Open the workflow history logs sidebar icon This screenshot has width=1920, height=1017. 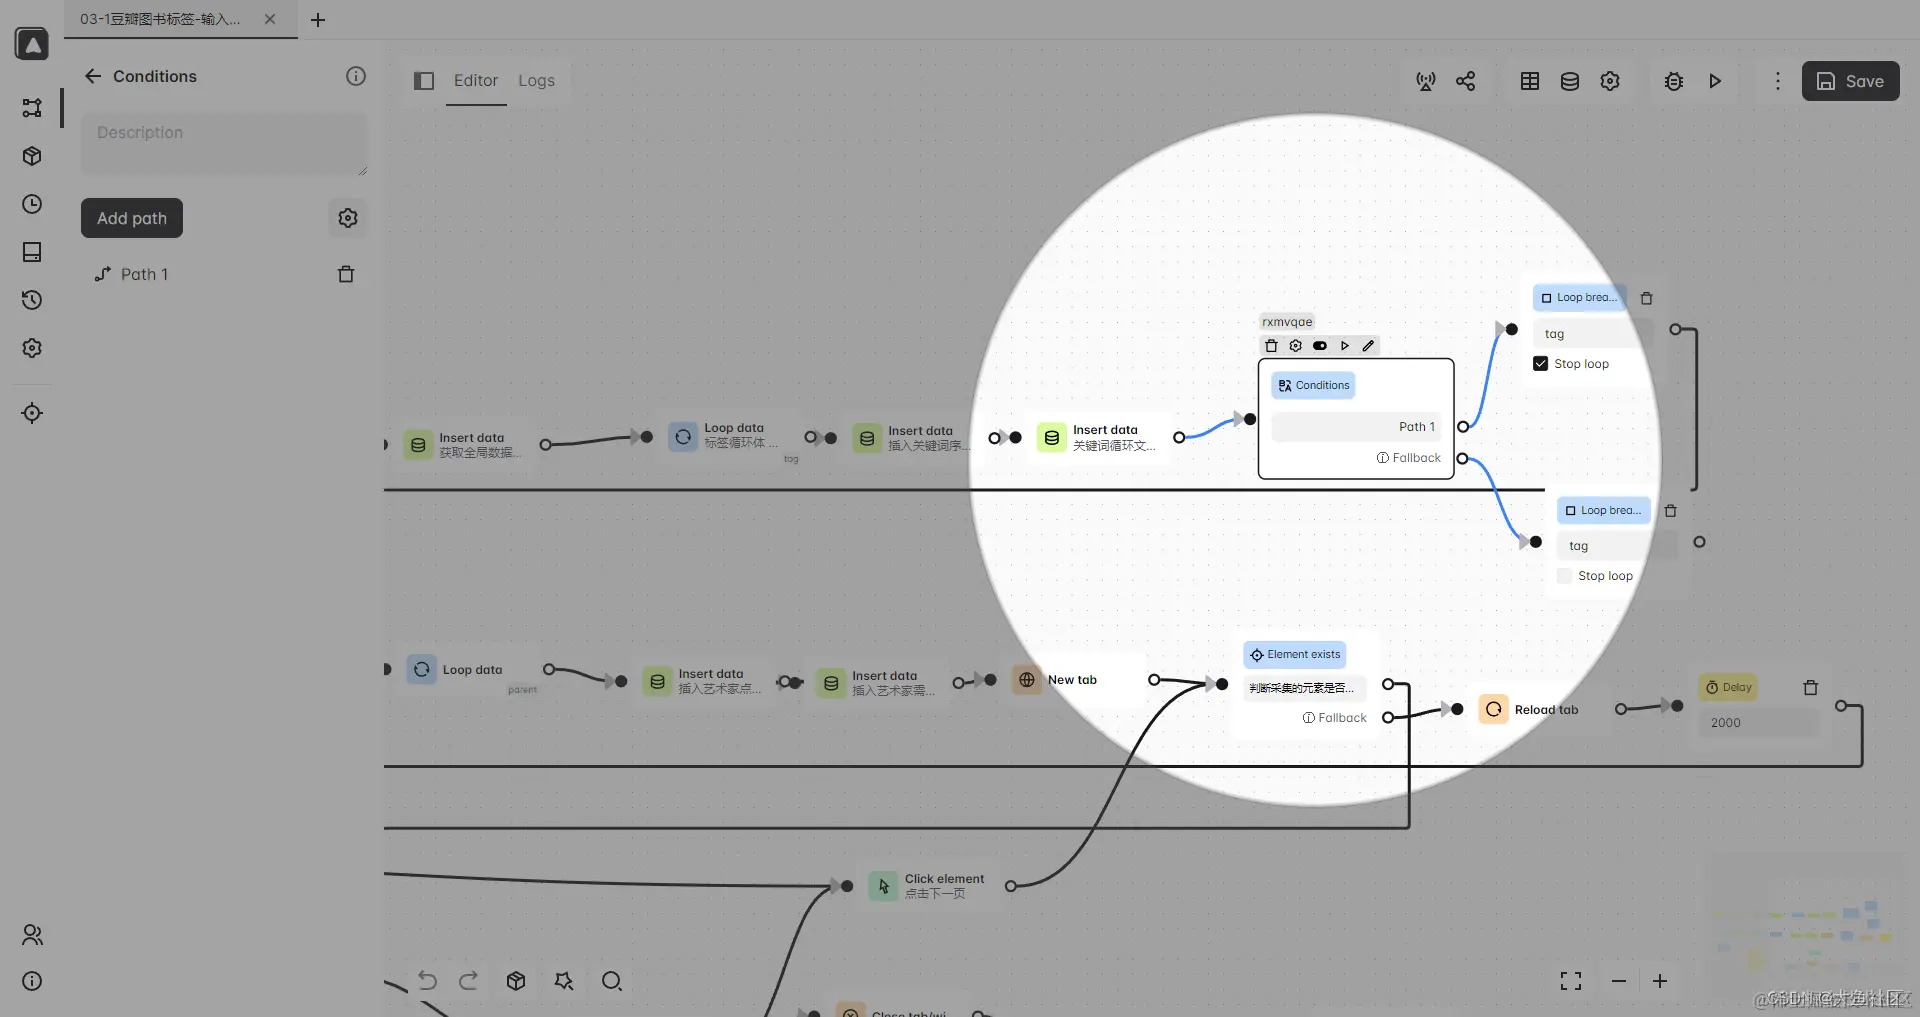click(x=32, y=300)
